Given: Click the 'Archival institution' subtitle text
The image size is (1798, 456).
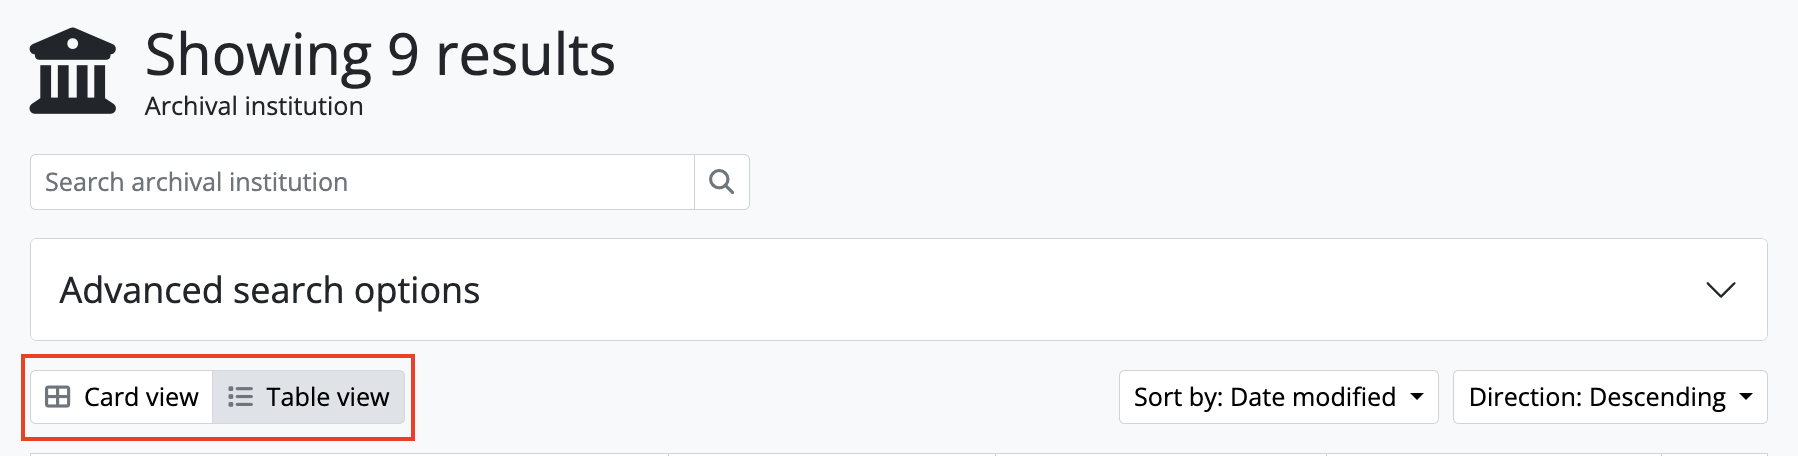Looking at the screenshot, I should pyautogui.click(x=254, y=106).
